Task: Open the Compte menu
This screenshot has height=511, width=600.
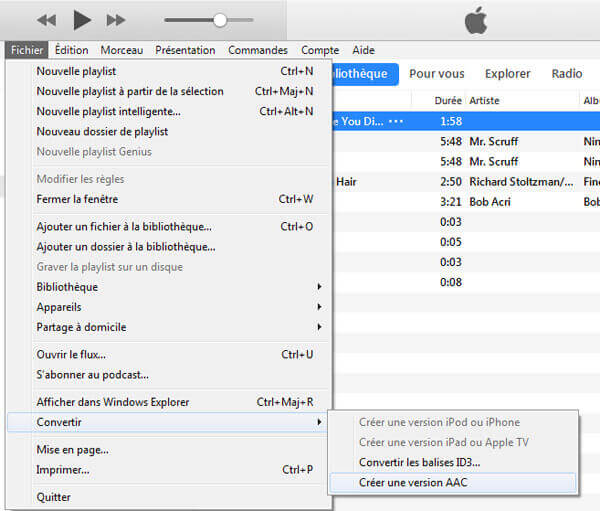Action: pos(320,50)
